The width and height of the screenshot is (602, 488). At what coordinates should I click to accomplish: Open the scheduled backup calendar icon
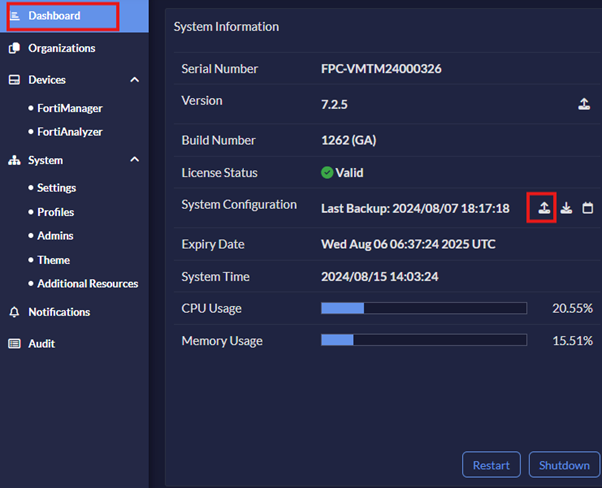588,208
